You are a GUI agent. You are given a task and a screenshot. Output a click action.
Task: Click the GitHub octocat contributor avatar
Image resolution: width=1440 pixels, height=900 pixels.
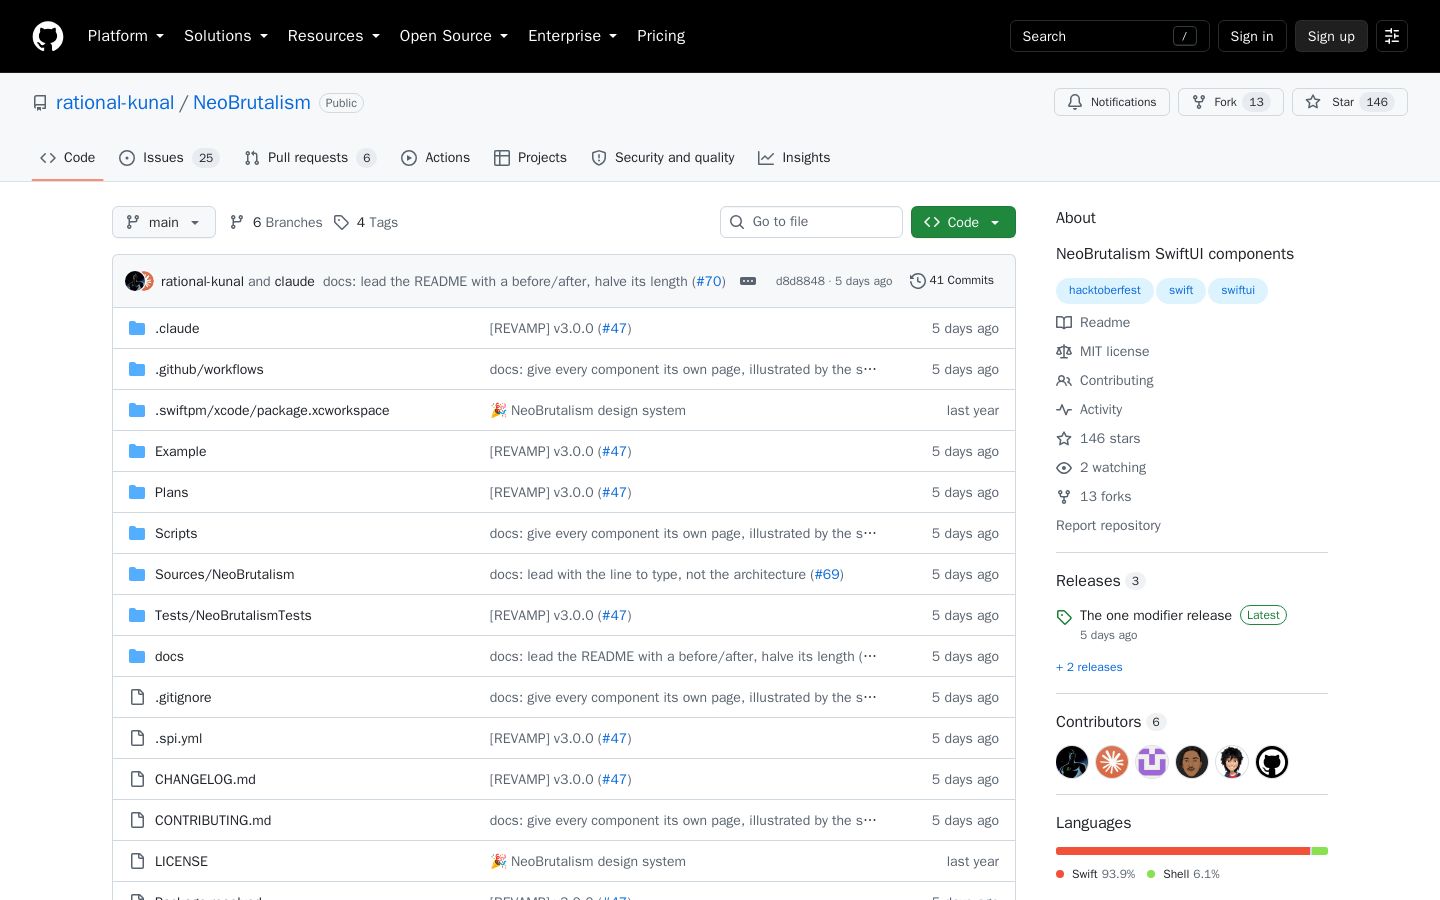tap(1272, 762)
